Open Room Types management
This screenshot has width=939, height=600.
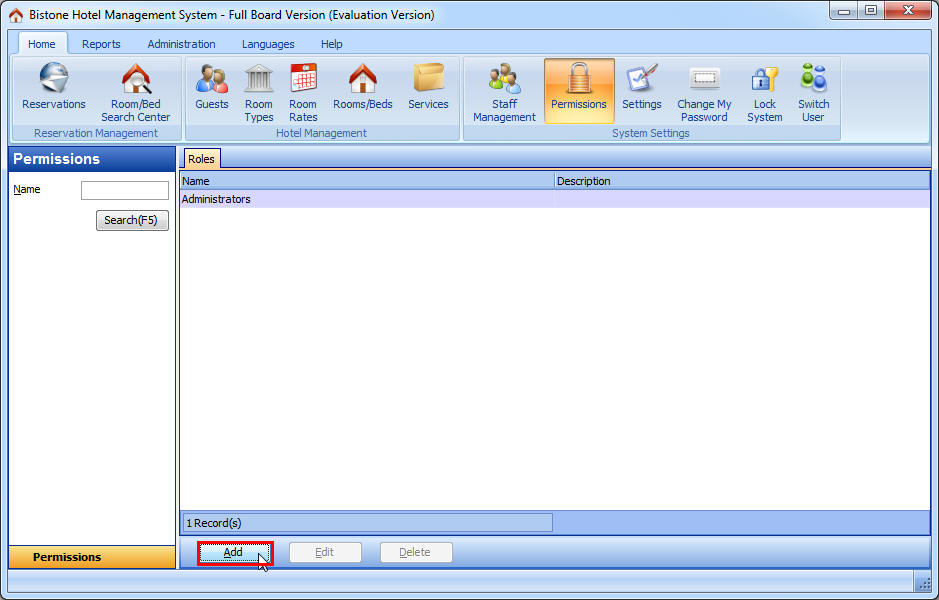(x=258, y=90)
